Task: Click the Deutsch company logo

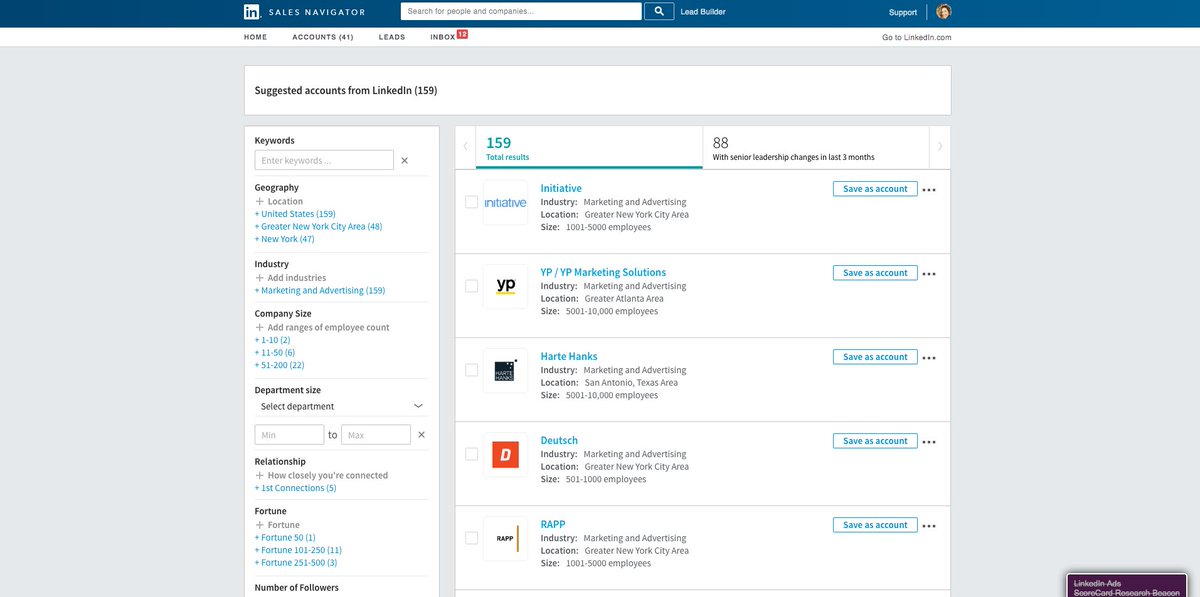Action: pyautogui.click(x=505, y=454)
